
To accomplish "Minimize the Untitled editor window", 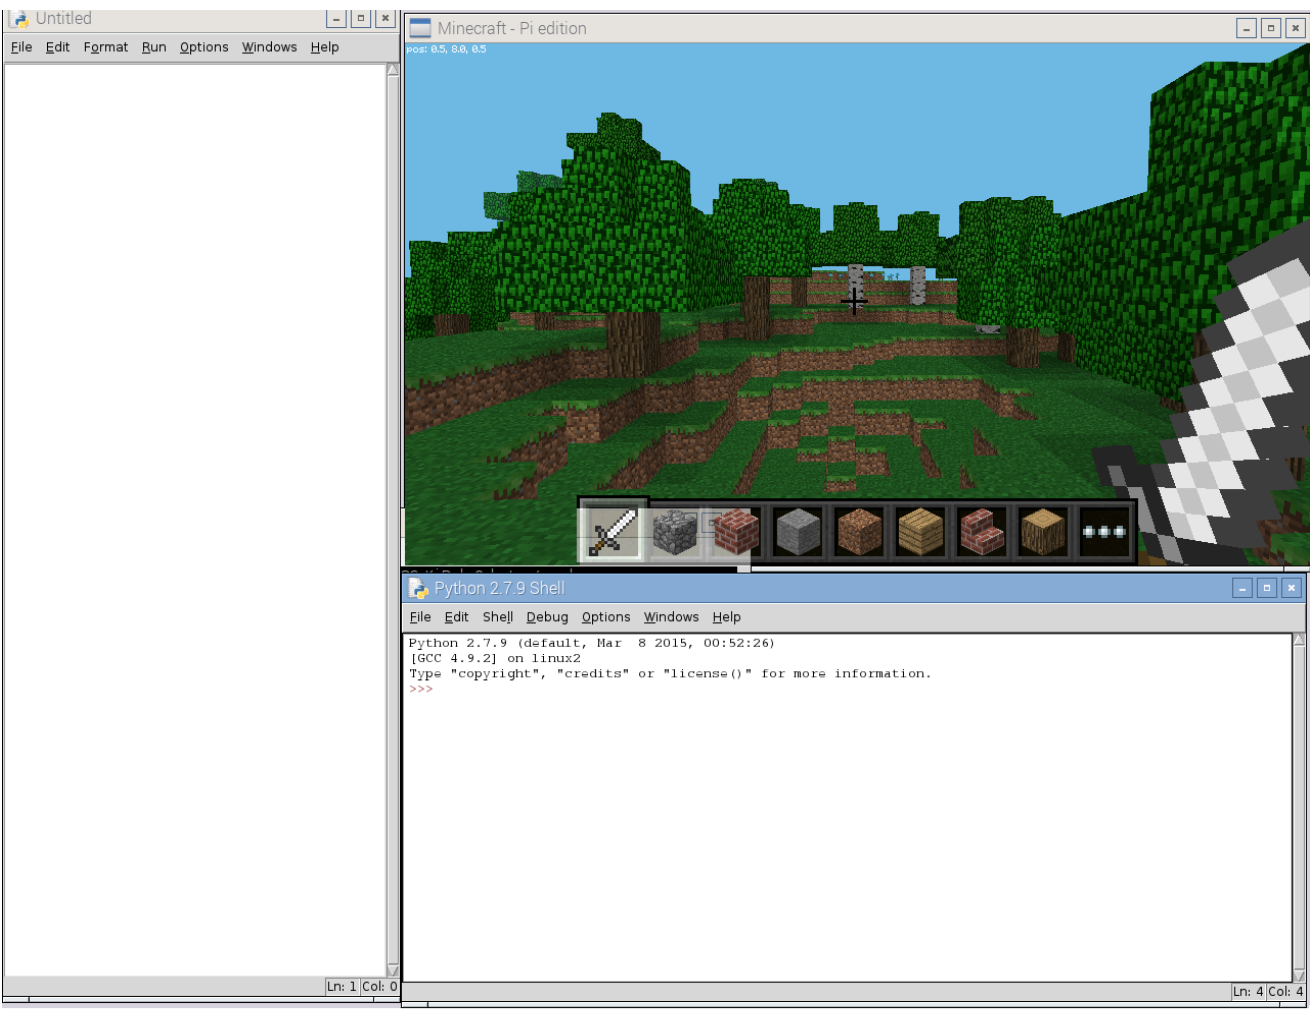I will click(337, 18).
